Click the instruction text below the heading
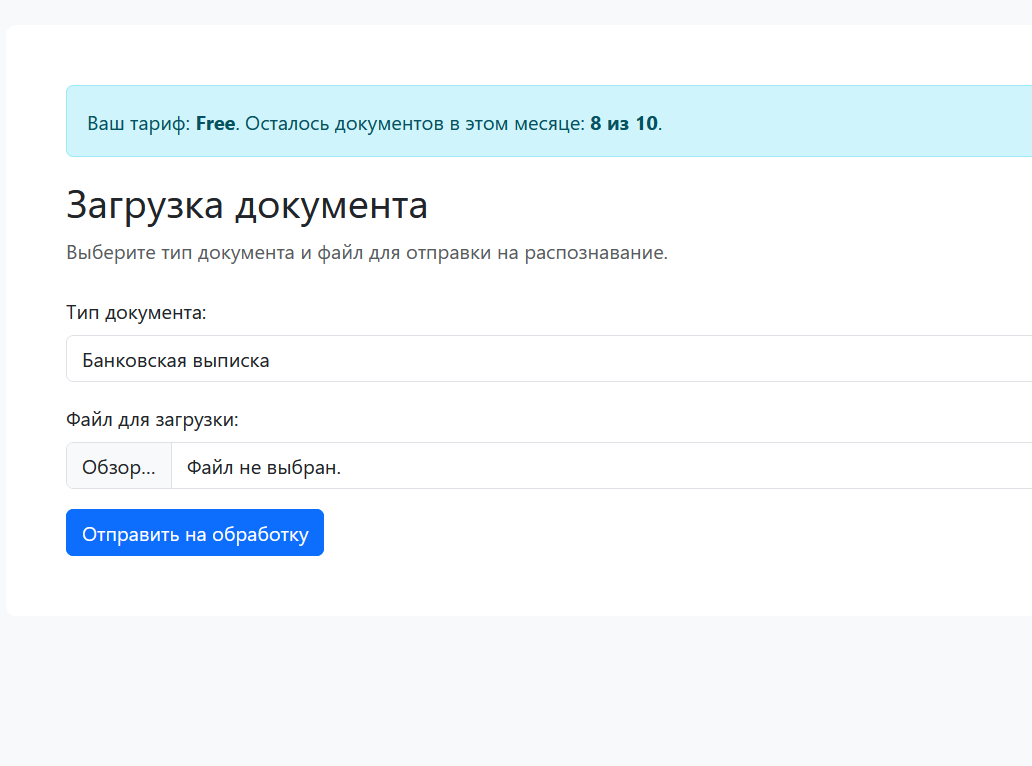The width and height of the screenshot is (1032, 766). coord(367,252)
